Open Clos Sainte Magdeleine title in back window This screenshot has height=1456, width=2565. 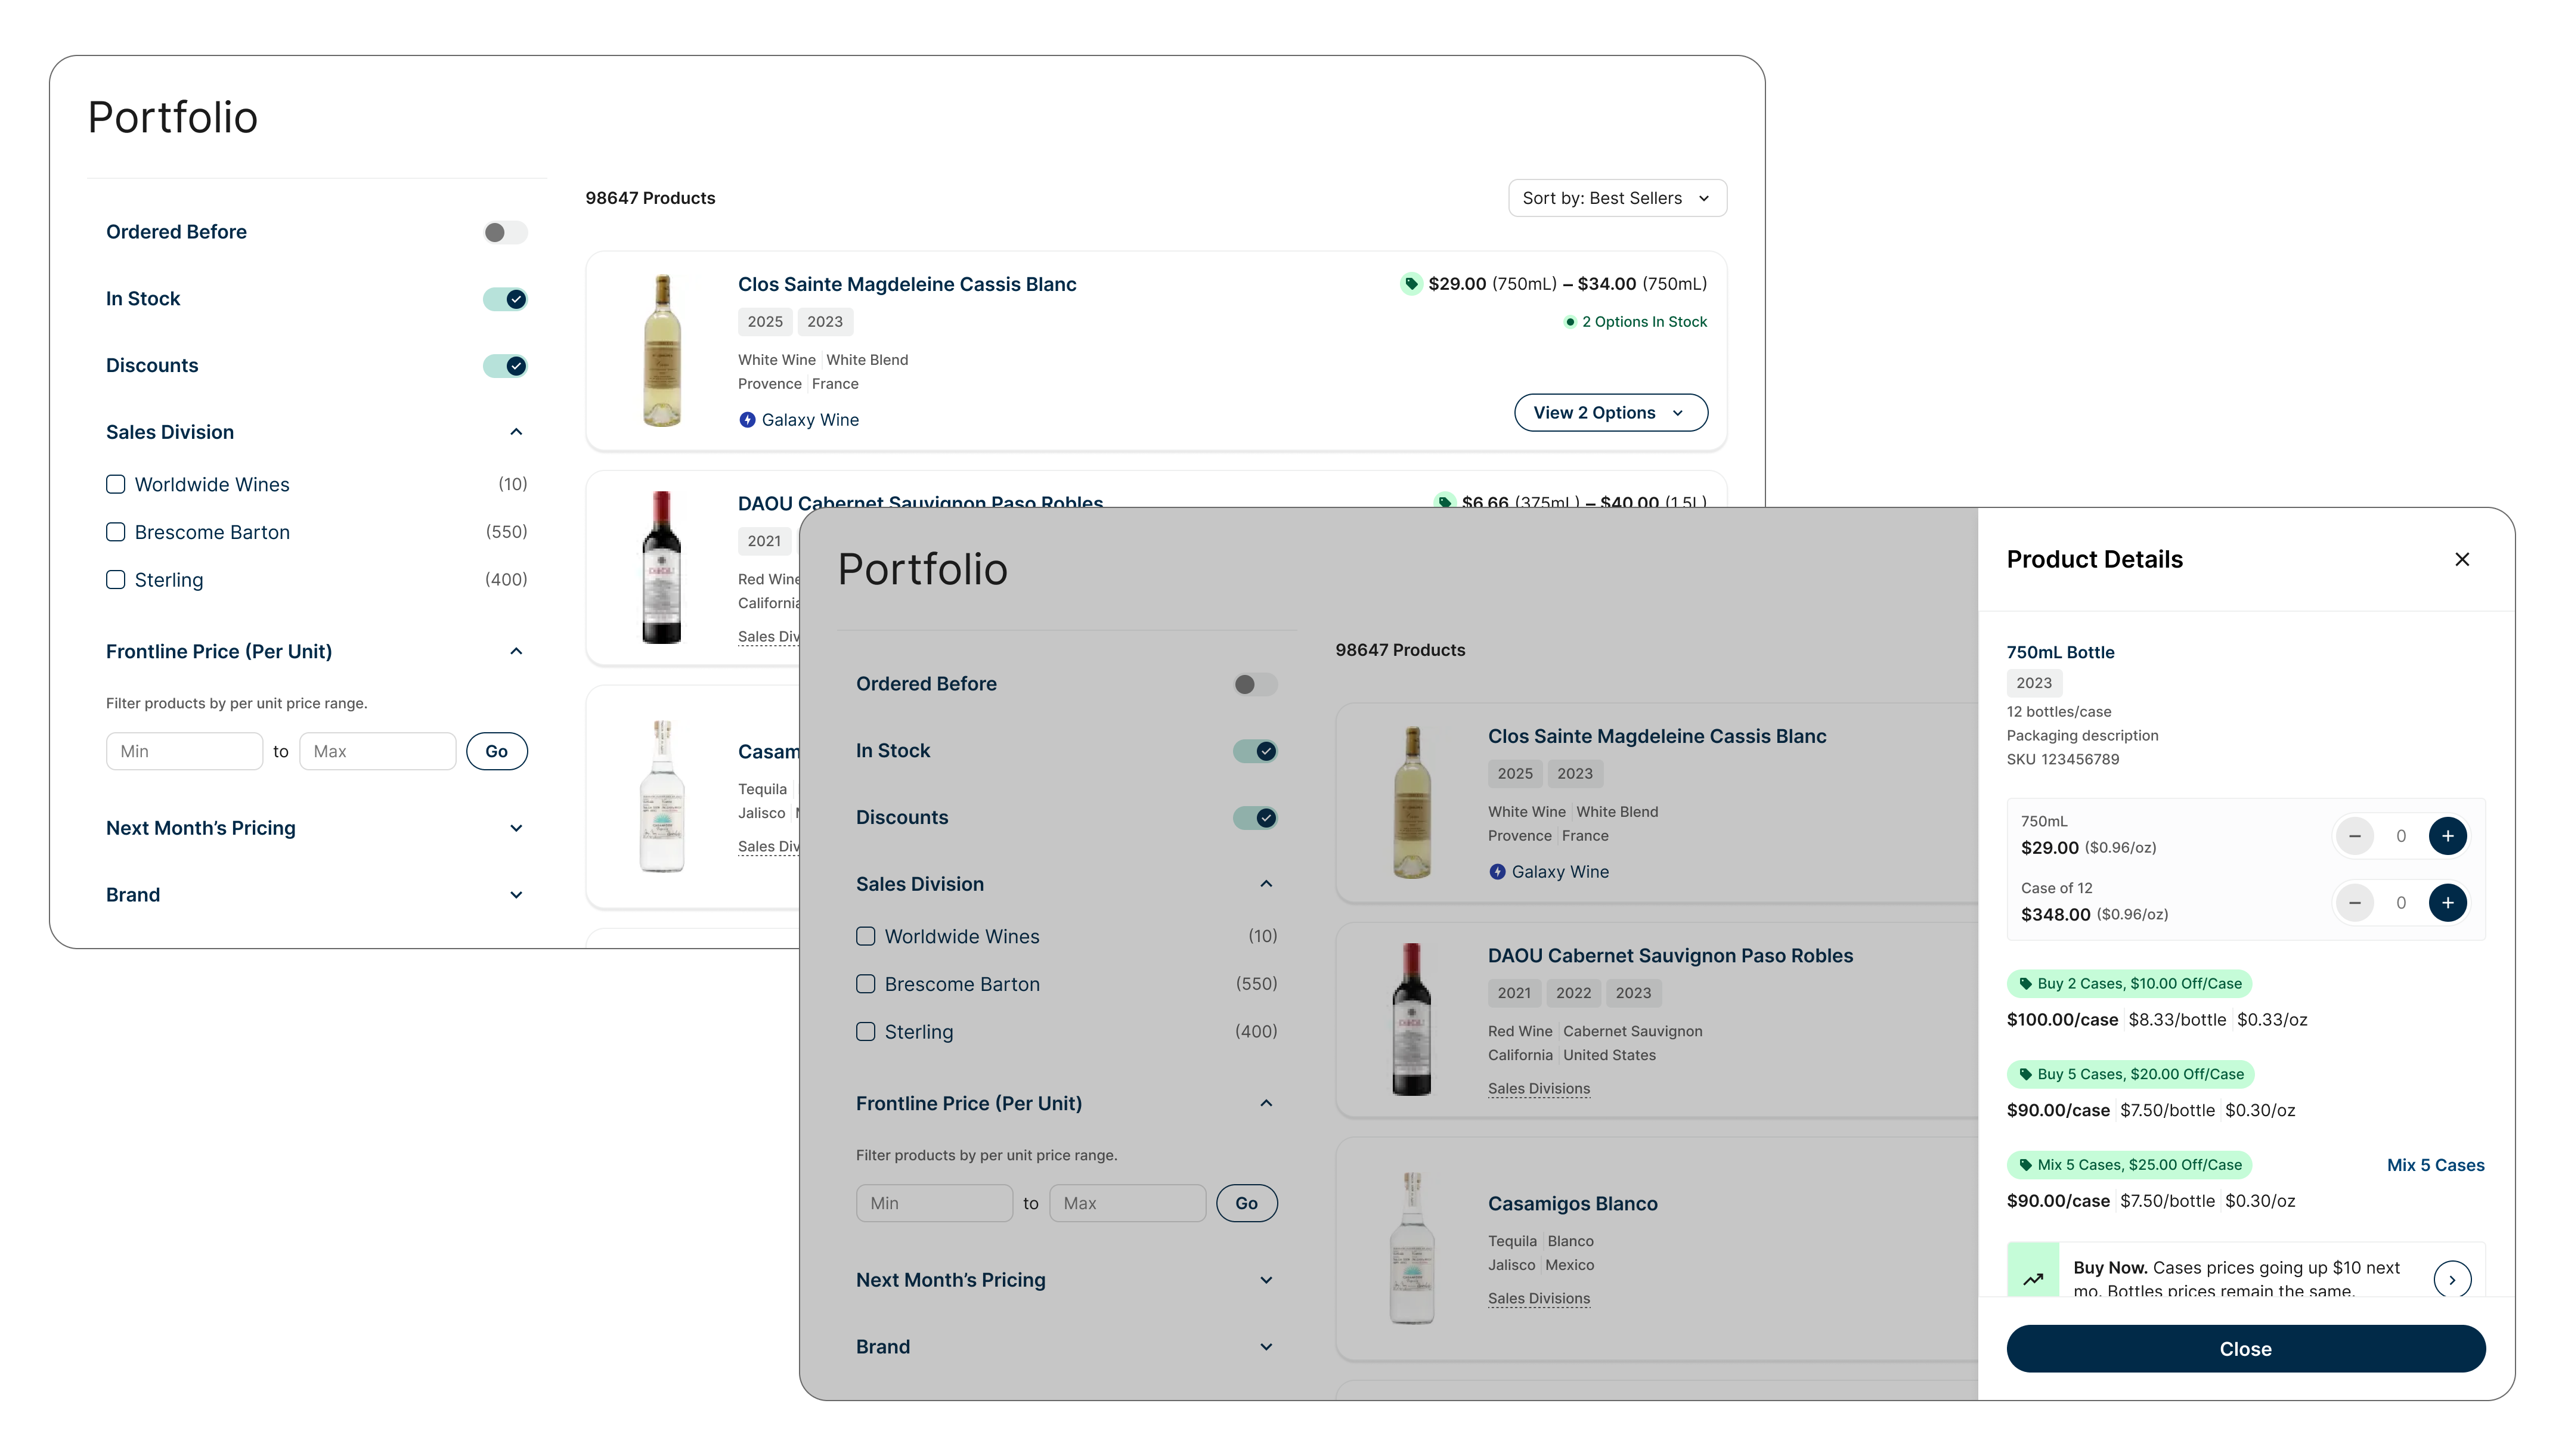(906, 284)
